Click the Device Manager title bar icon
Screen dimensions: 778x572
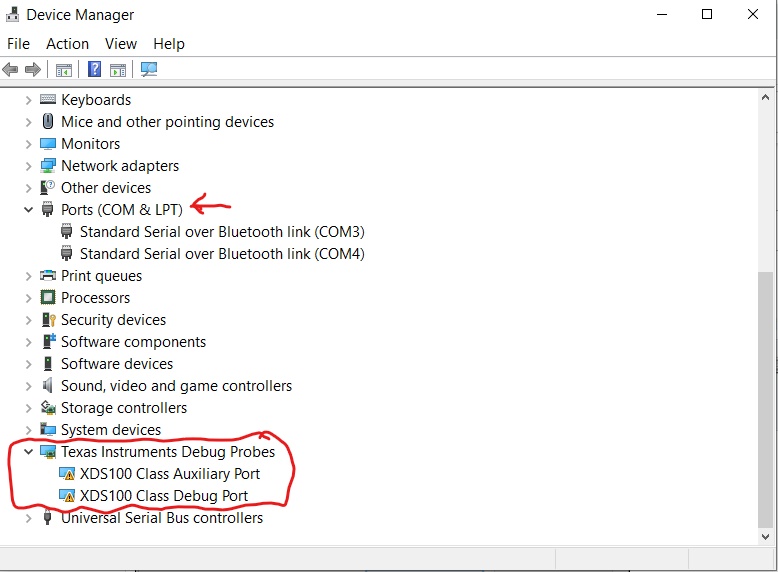click(x=13, y=15)
